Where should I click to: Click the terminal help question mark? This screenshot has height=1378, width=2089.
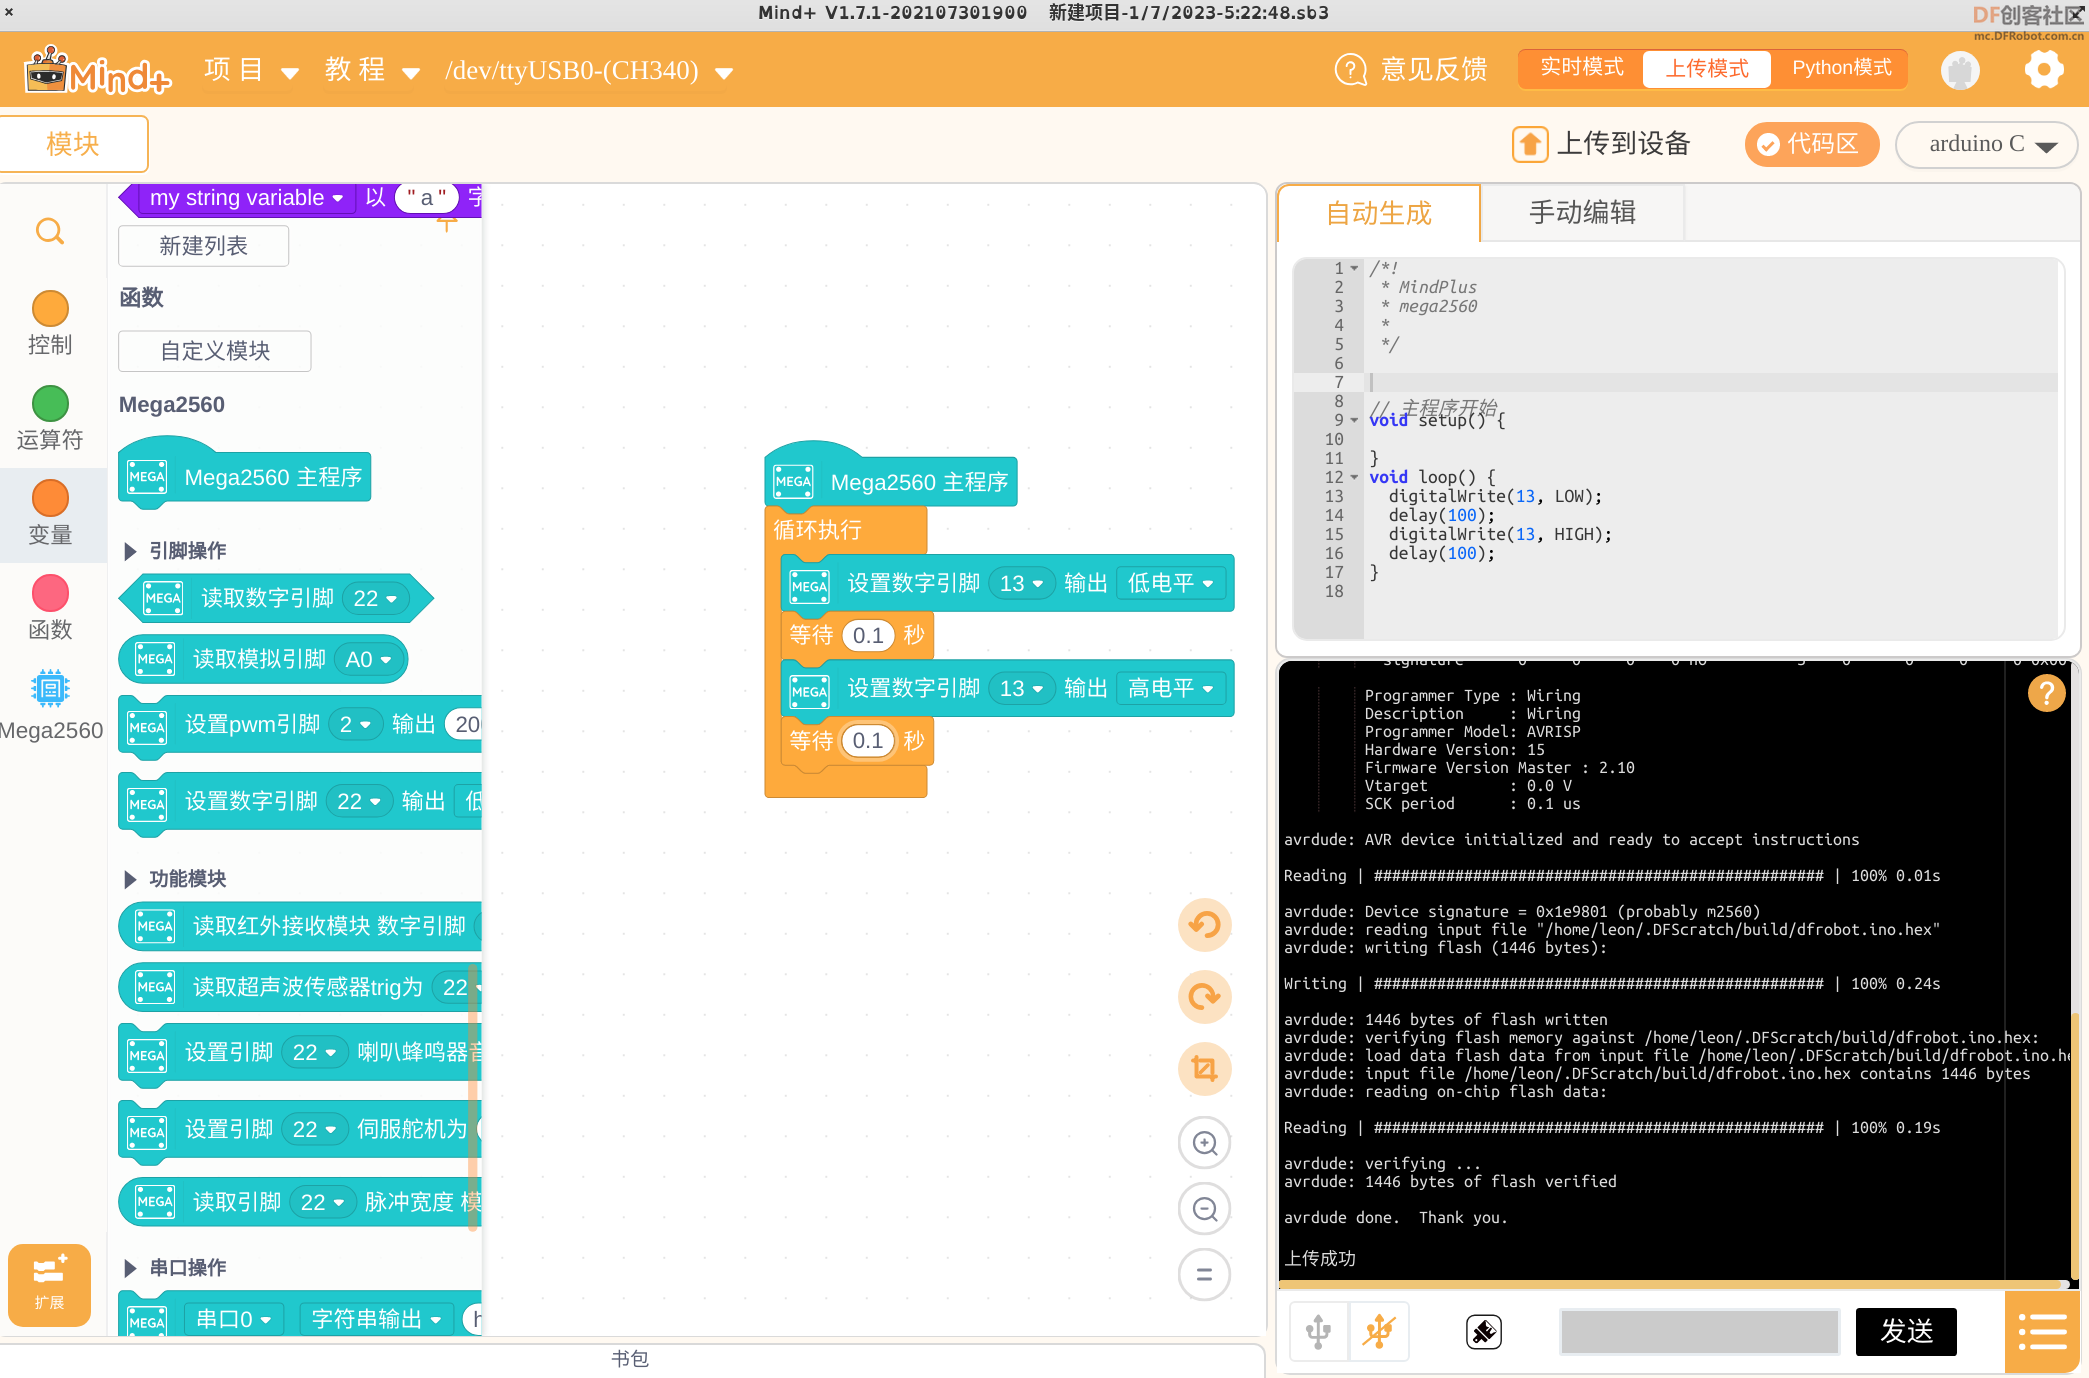pyautogui.click(x=2047, y=693)
